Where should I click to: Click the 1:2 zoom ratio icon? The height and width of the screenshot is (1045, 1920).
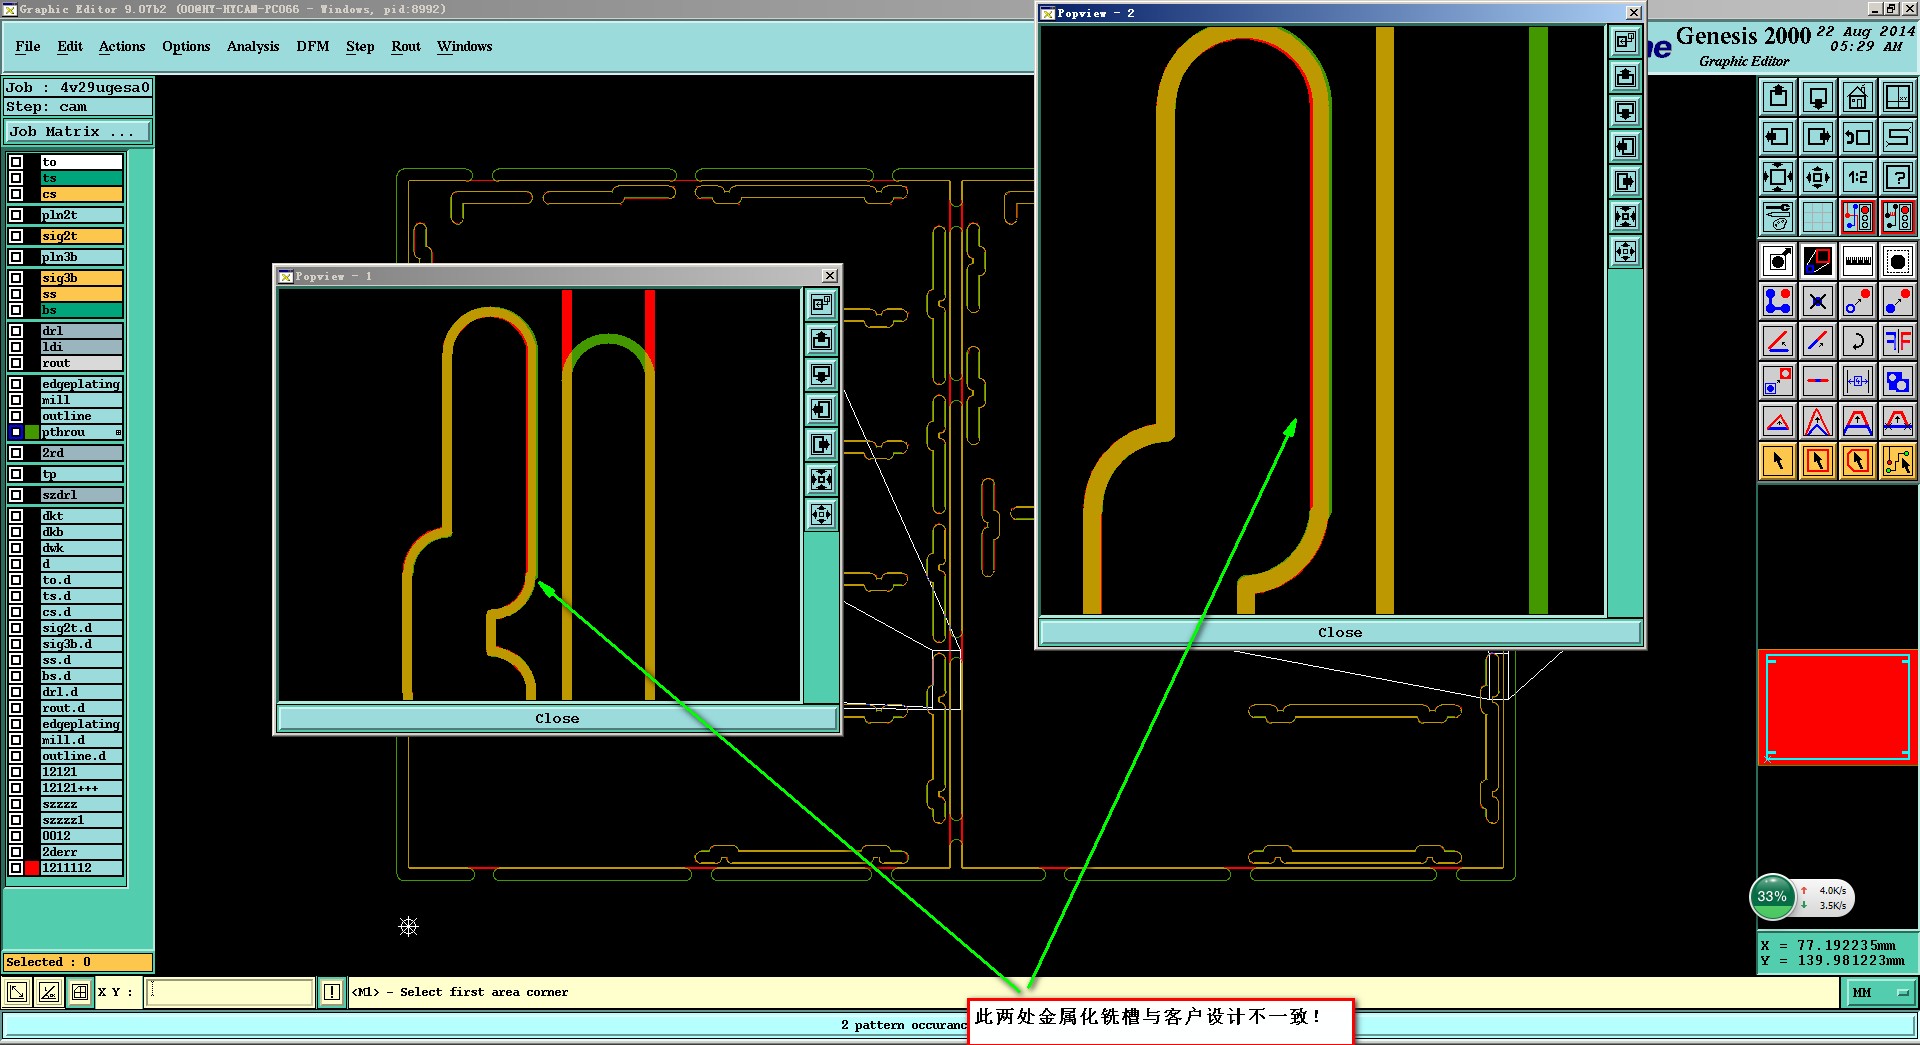coord(1857,177)
